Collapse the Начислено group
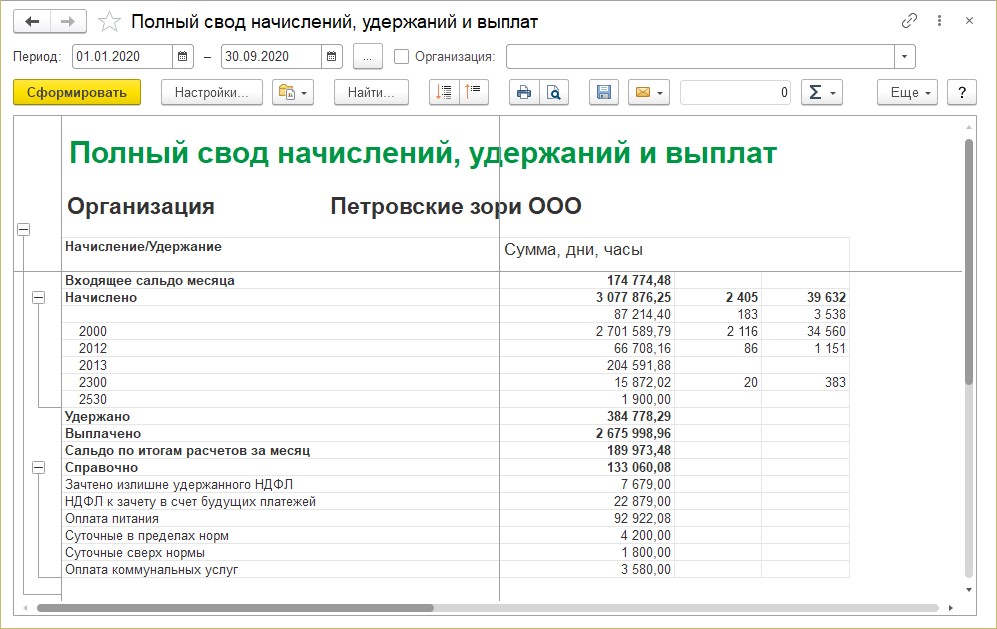Viewport: 997px width, 629px height. 39,298
